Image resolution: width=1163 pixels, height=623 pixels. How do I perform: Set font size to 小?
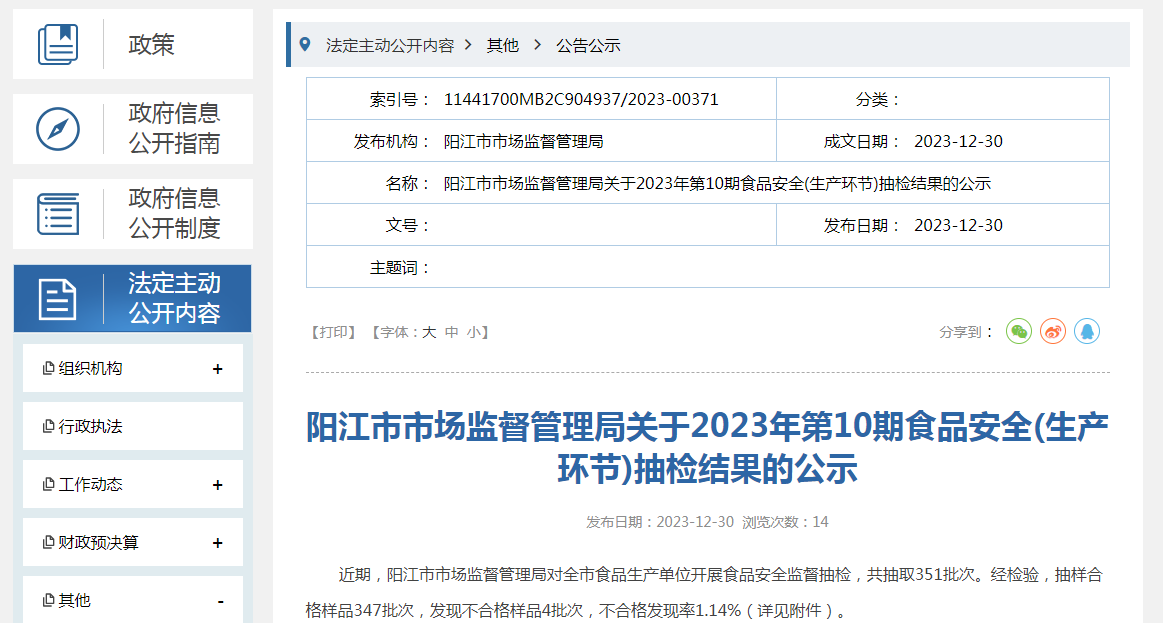(x=474, y=332)
